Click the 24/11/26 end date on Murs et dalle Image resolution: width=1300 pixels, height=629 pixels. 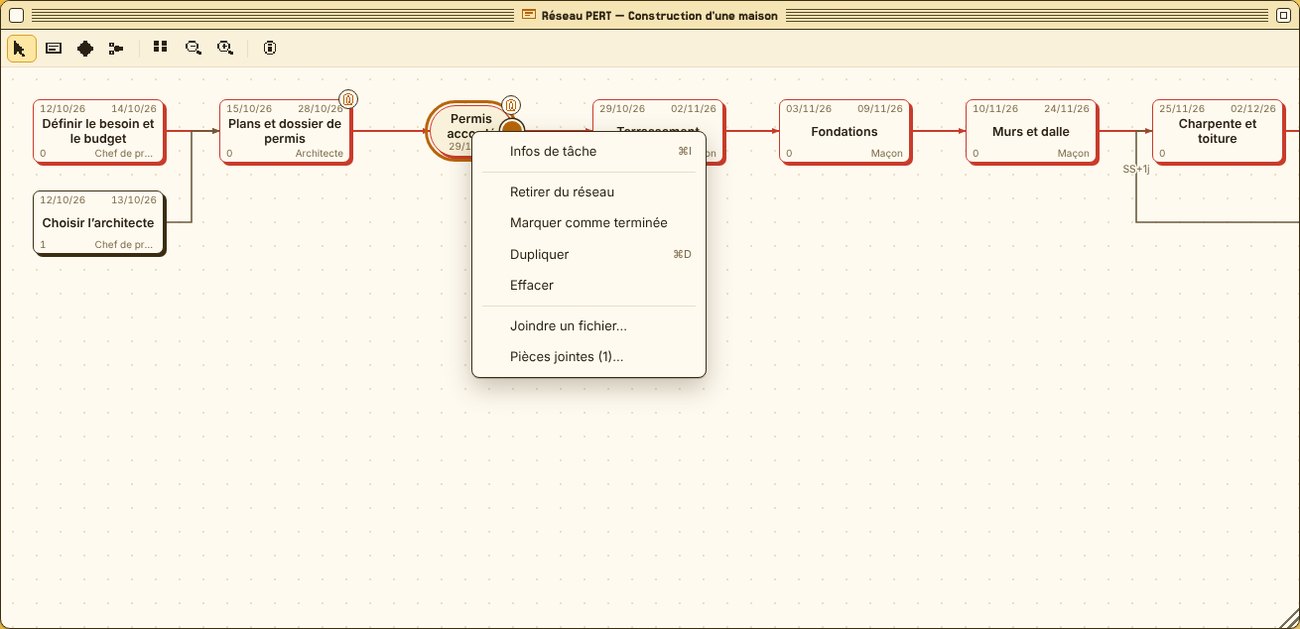pos(1067,109)
